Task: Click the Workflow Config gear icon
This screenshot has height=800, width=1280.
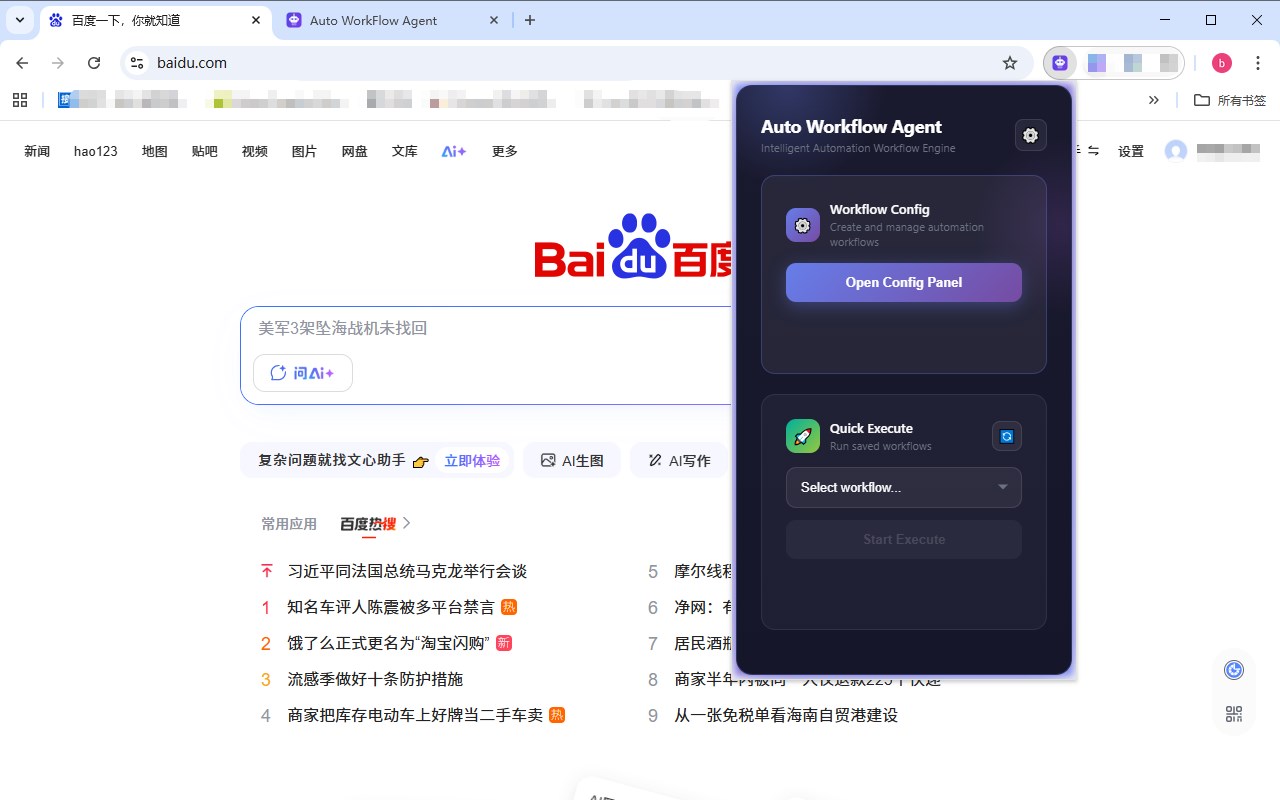Action: click(802, 225)
